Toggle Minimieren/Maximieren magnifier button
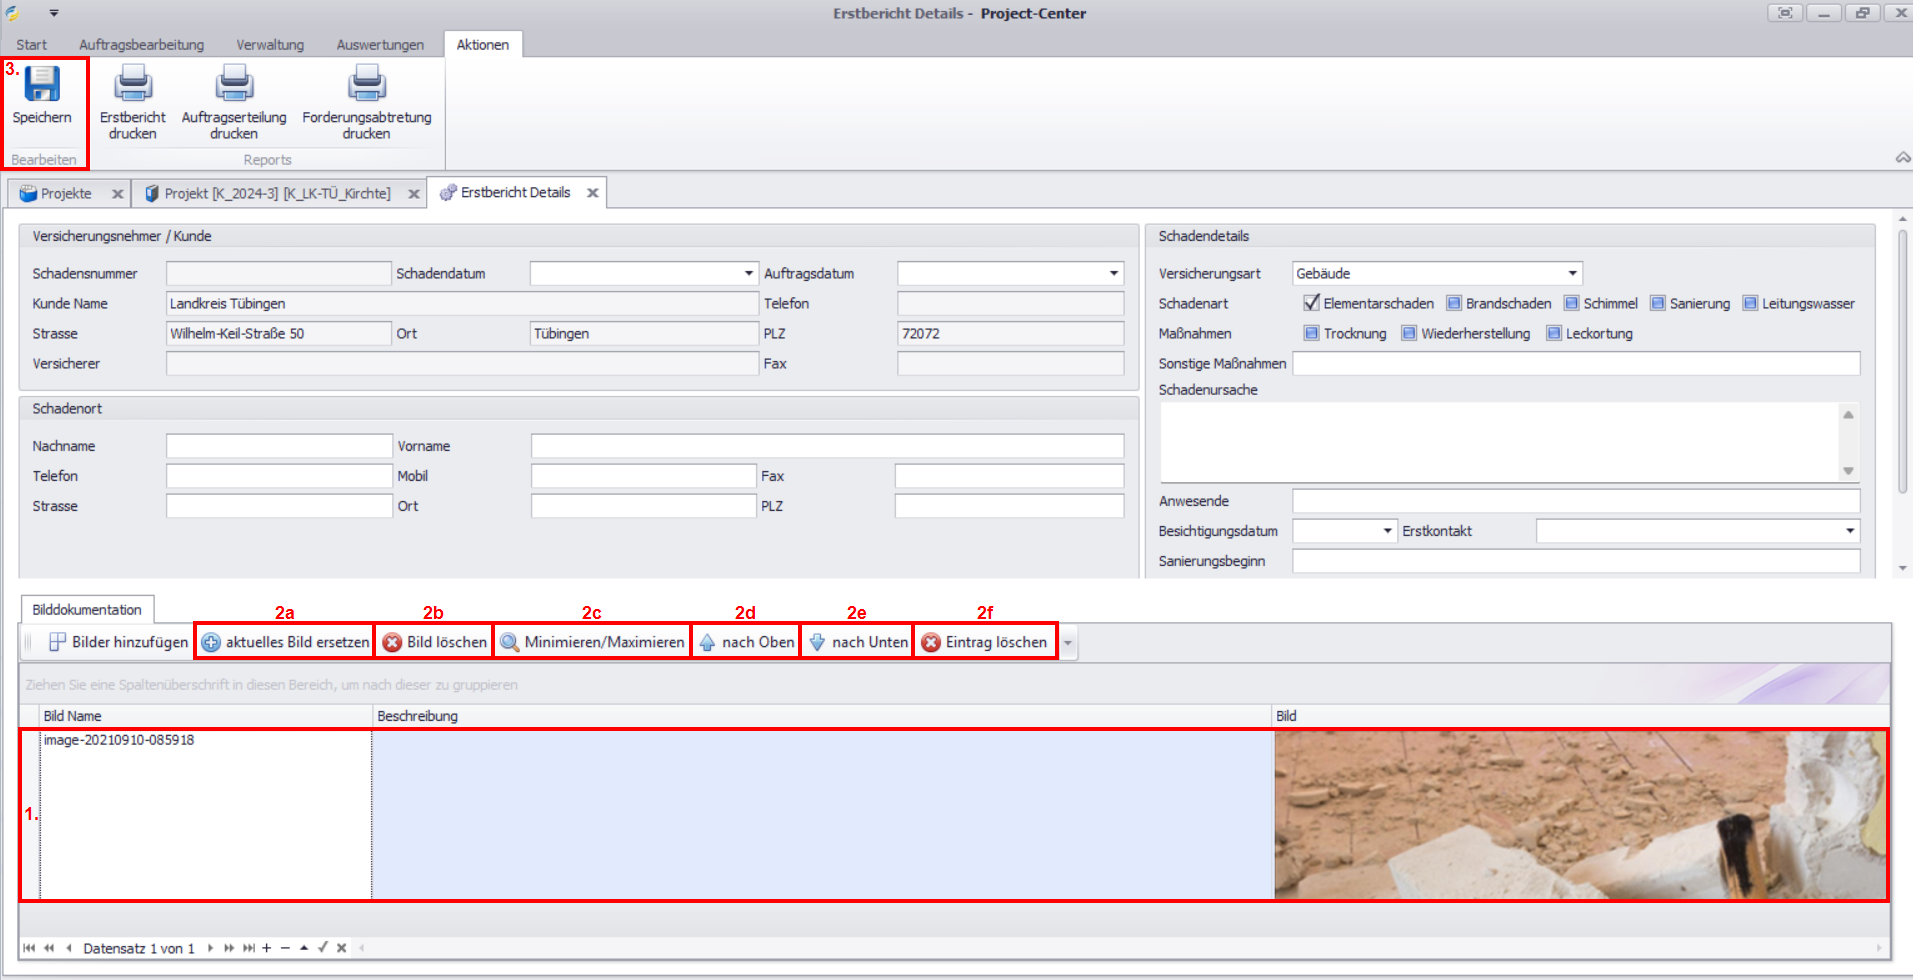This screenshot has width=1913, height=980. [x=592, y=642]
